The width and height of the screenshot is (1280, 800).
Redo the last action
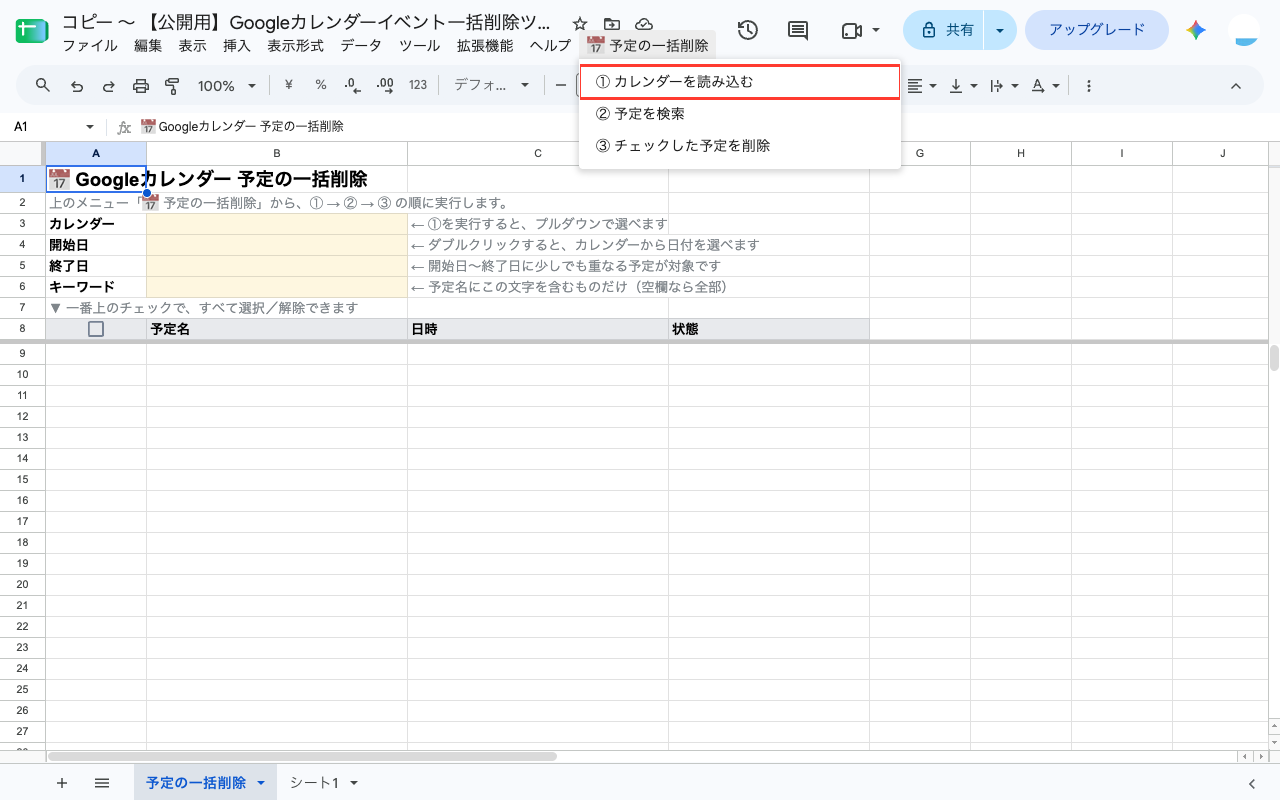(108, 85)
